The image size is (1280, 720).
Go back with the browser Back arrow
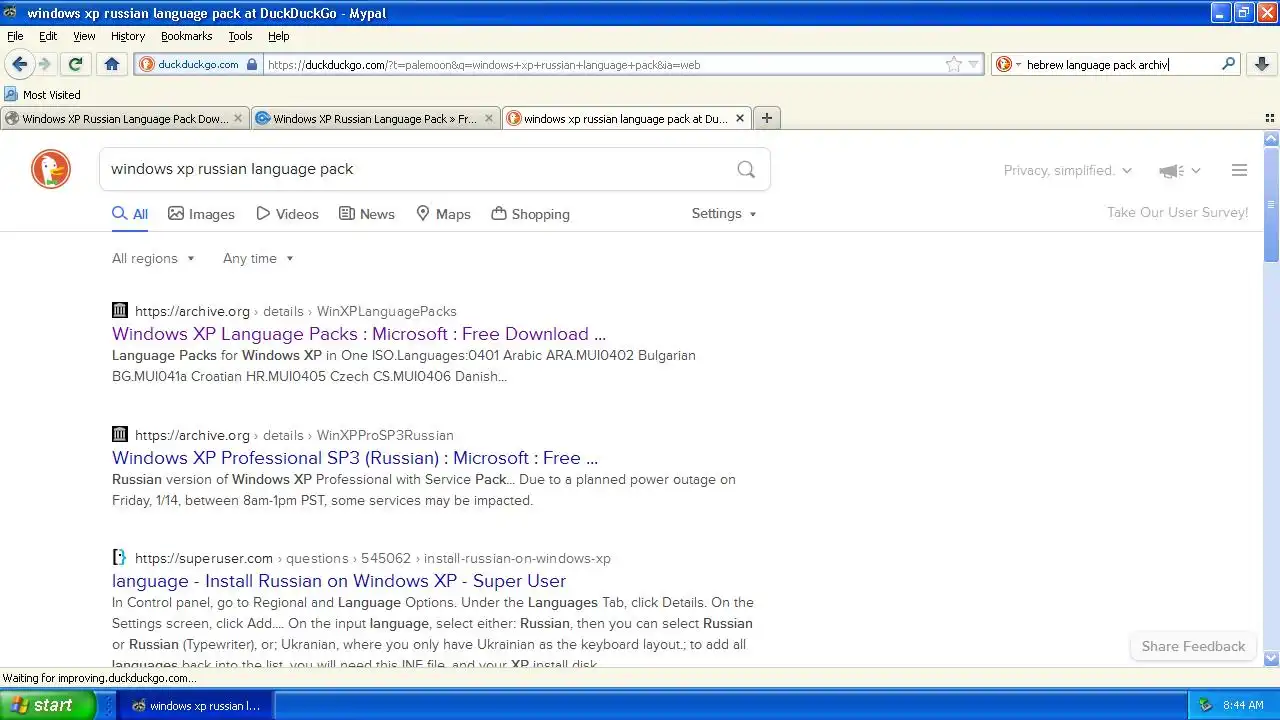(19, 64)
